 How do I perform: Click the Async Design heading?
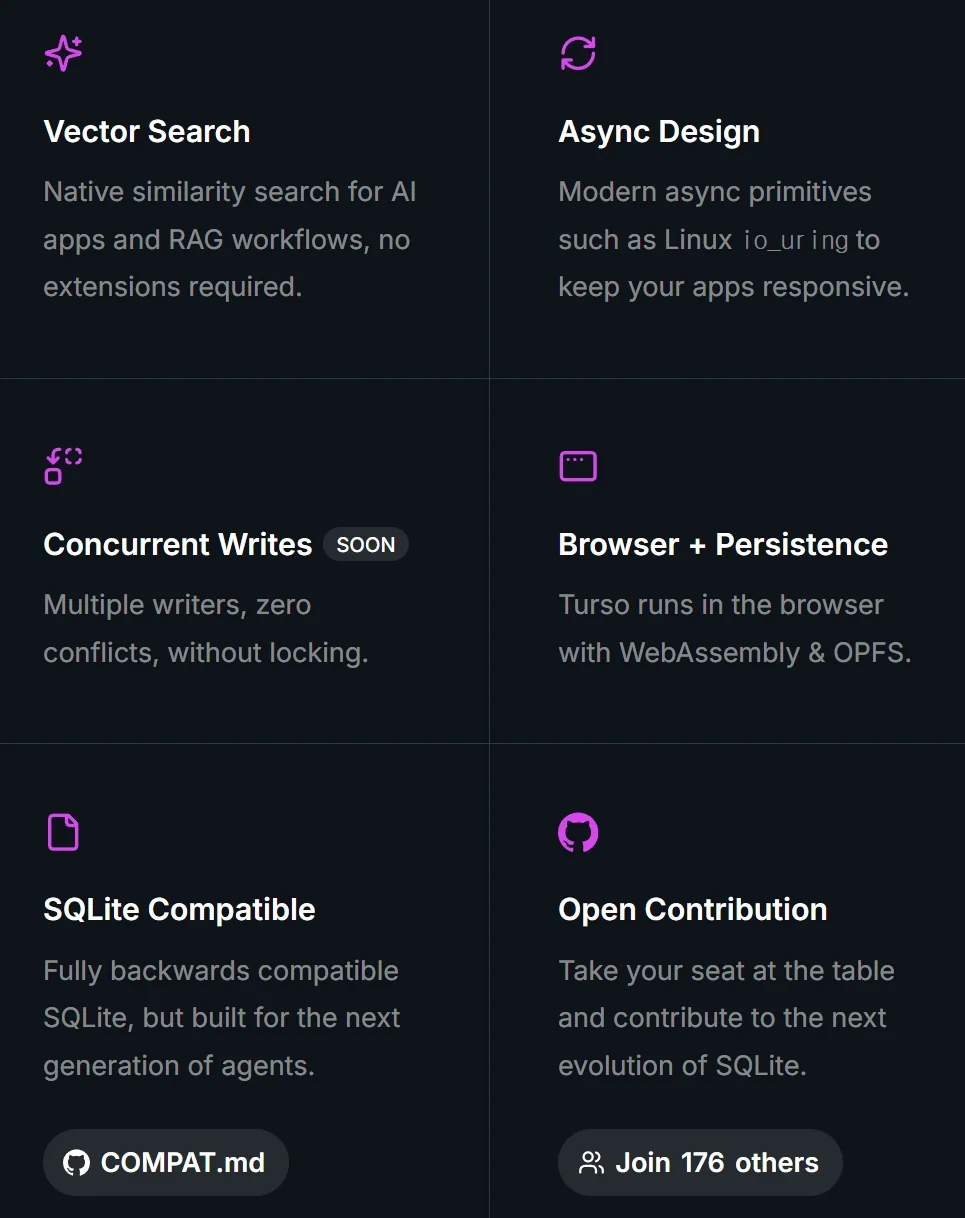click(x=659, y=132)
